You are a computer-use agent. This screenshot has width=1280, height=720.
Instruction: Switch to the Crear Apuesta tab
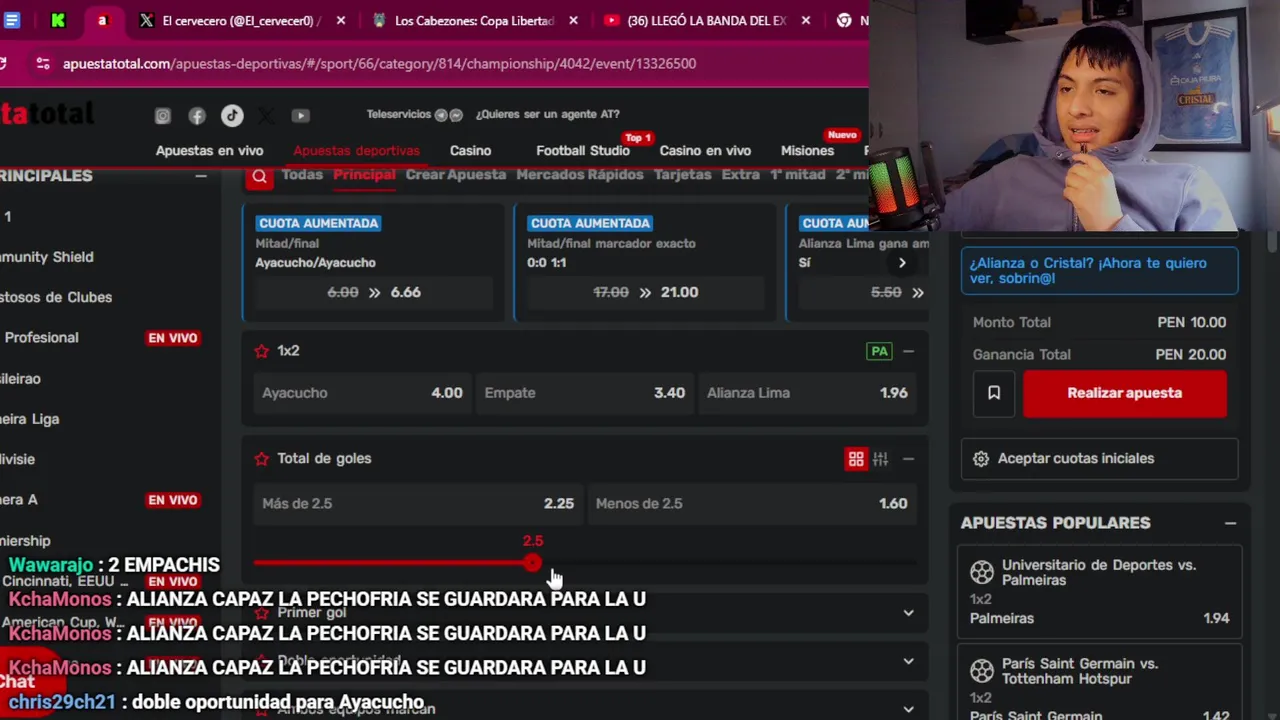[x=456, y=174]
